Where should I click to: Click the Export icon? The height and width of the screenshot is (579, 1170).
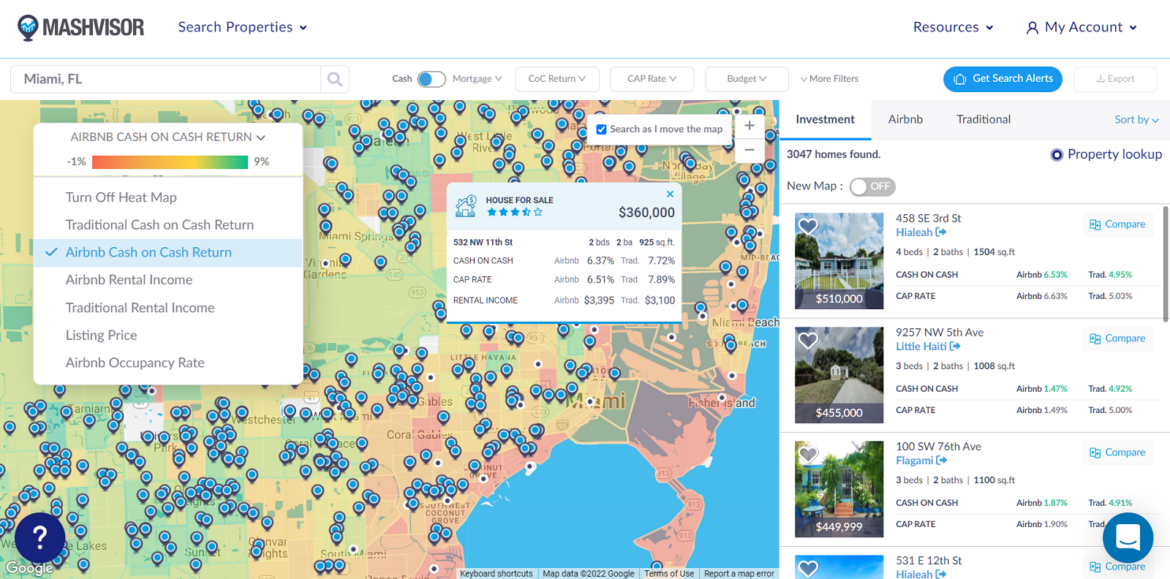[1114, 78]
